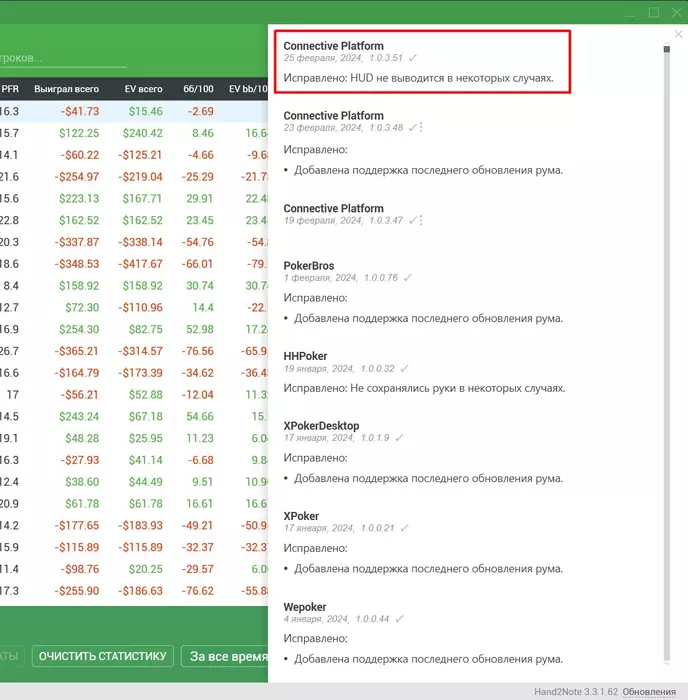
Task: Click the player search field
Action: click(x=63, y=58)
